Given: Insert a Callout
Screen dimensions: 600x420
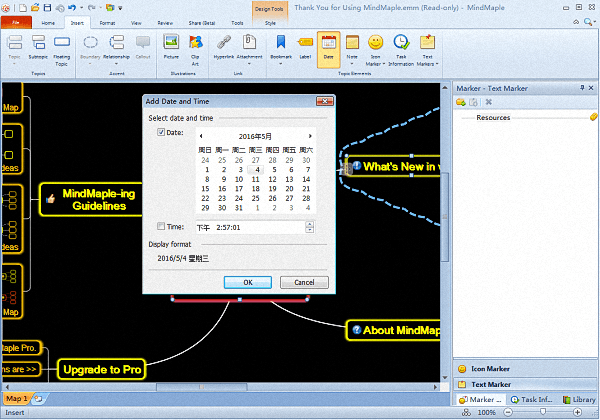Looking at the screenshot, I should [x=143, y=46].
